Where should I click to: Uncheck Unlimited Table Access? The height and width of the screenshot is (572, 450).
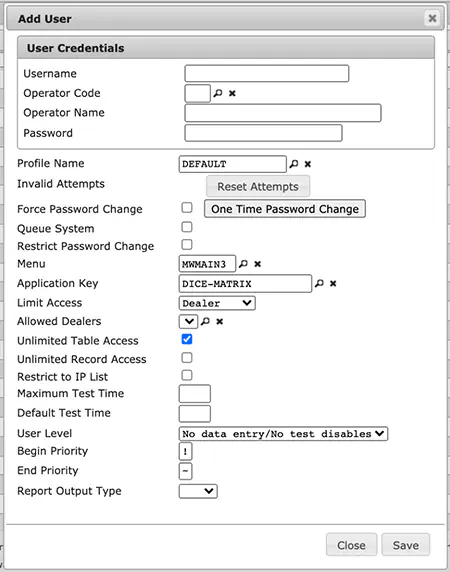[x=187, y=339]
